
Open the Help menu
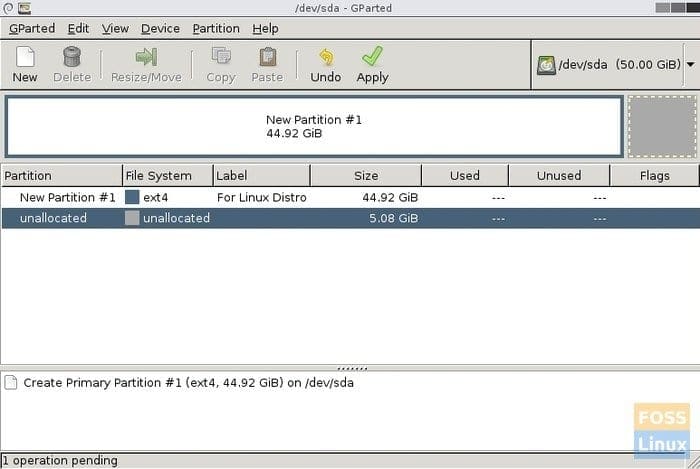pos(265,29)
